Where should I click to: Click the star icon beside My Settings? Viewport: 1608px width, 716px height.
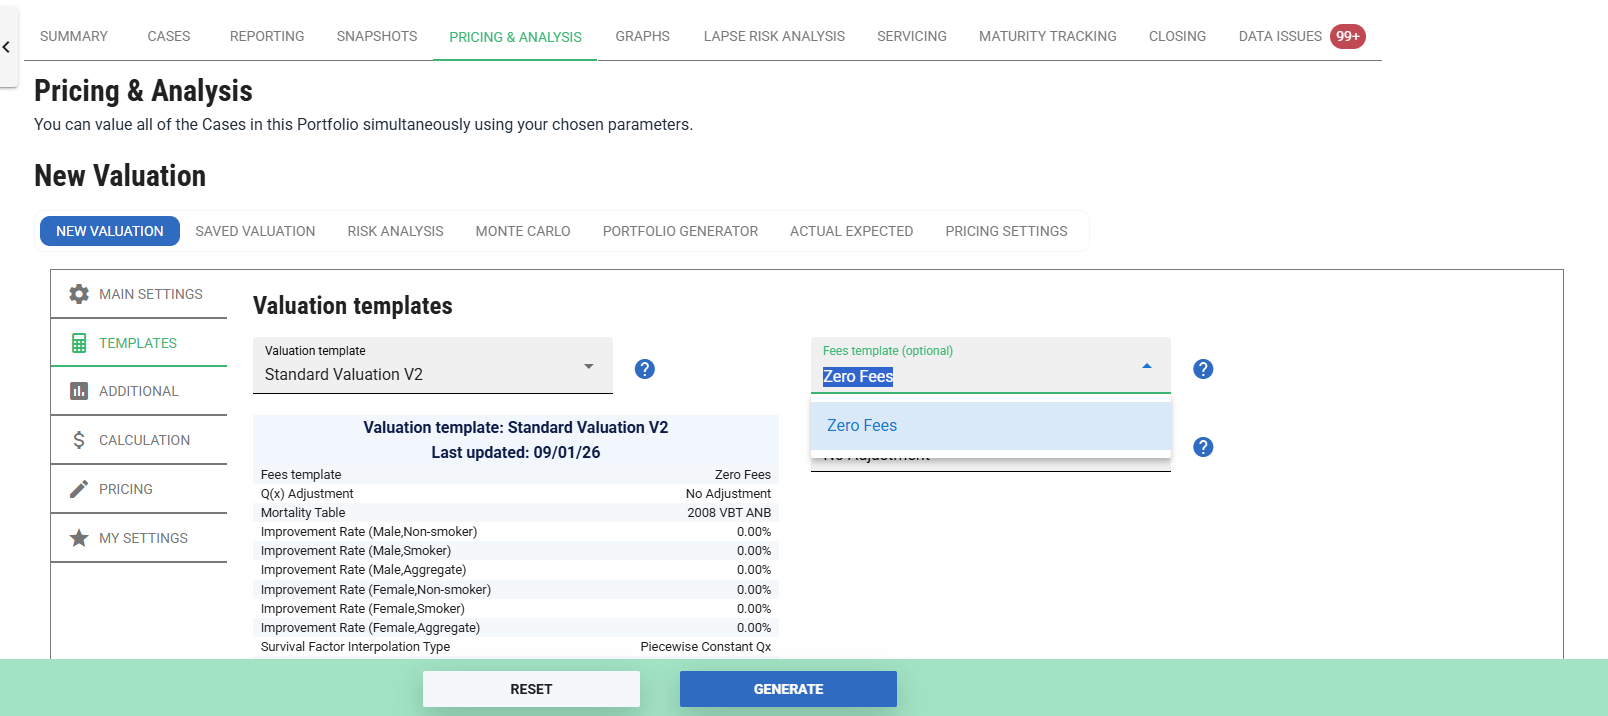point(79,538)
